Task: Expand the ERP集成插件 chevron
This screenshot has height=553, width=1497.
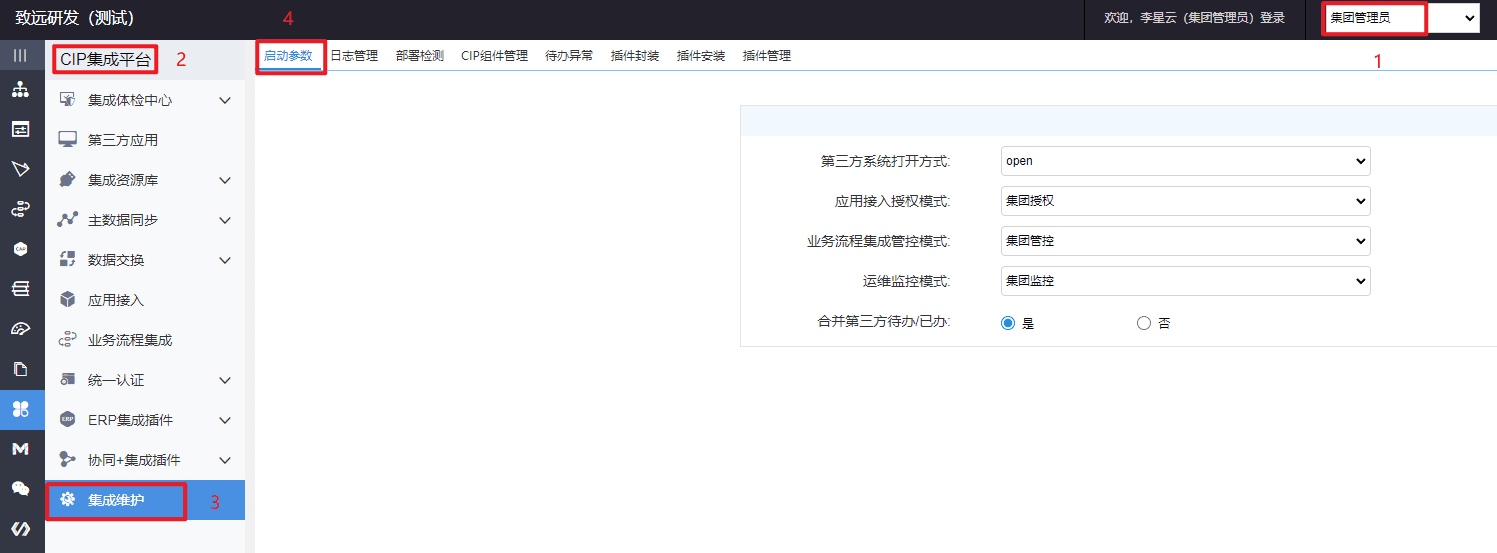Action: coord(225,420)
